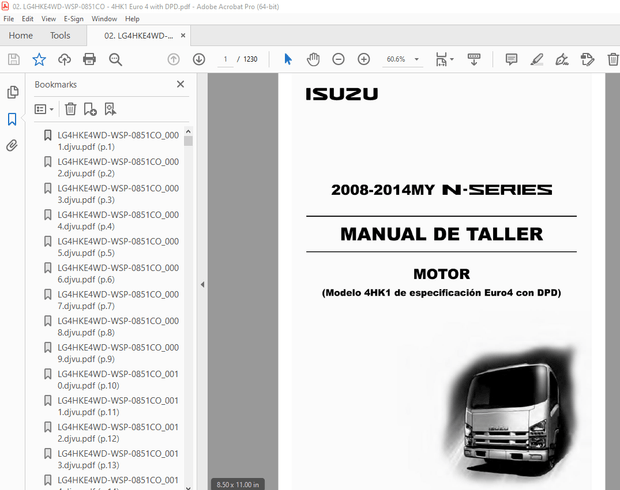Open bookmarks options list dropdown
620x490 pixels.
(44, 109)
